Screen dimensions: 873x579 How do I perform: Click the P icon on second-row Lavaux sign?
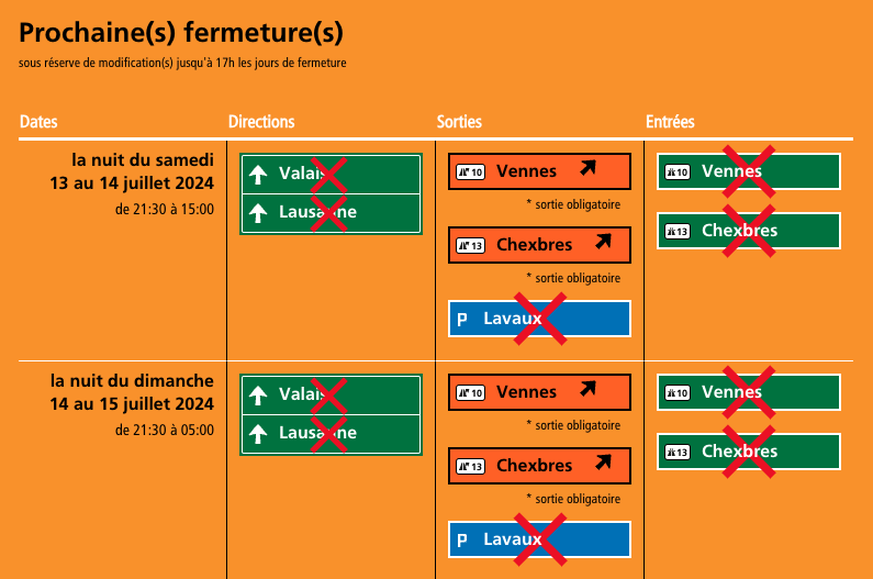(462, 541)
